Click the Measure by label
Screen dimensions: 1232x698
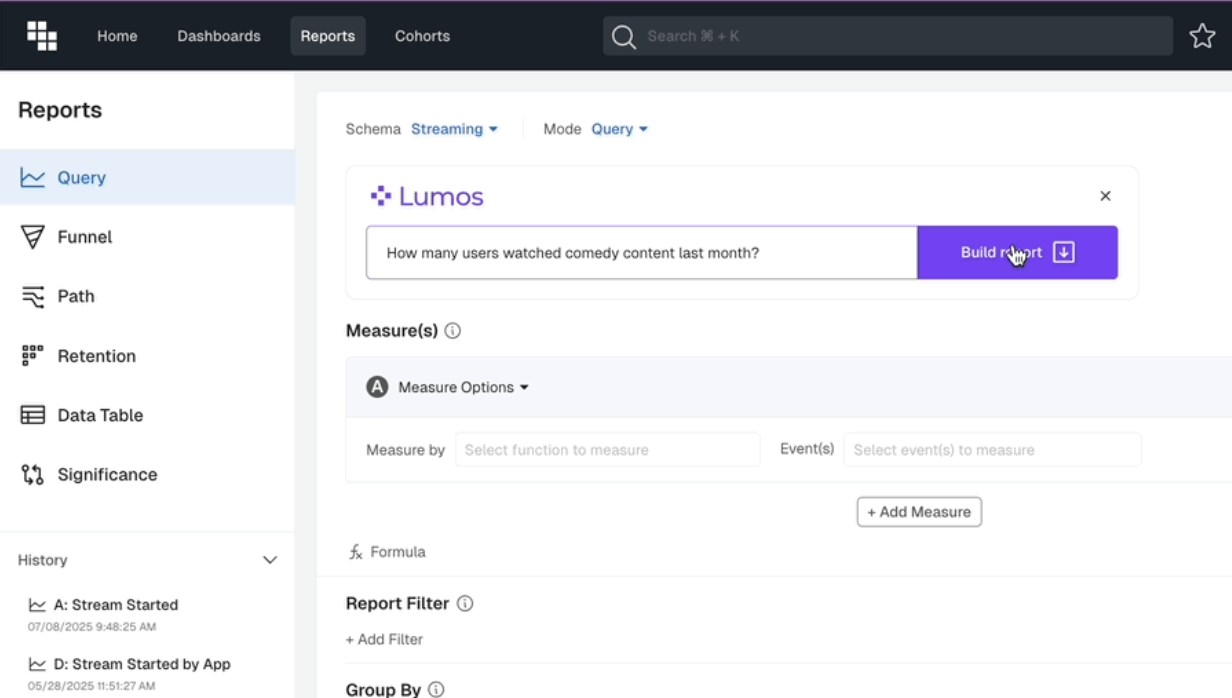click(x=405, y=450)
